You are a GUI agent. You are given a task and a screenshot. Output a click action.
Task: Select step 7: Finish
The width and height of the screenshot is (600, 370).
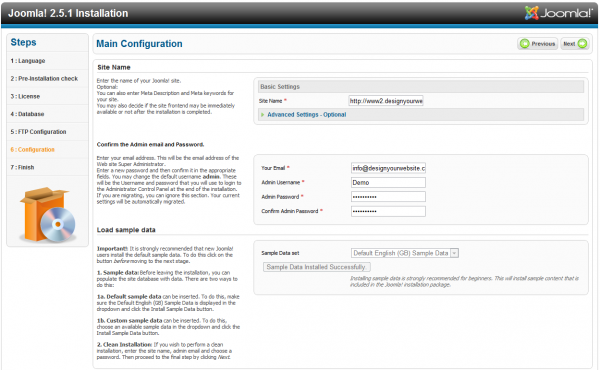pos(22,167)
